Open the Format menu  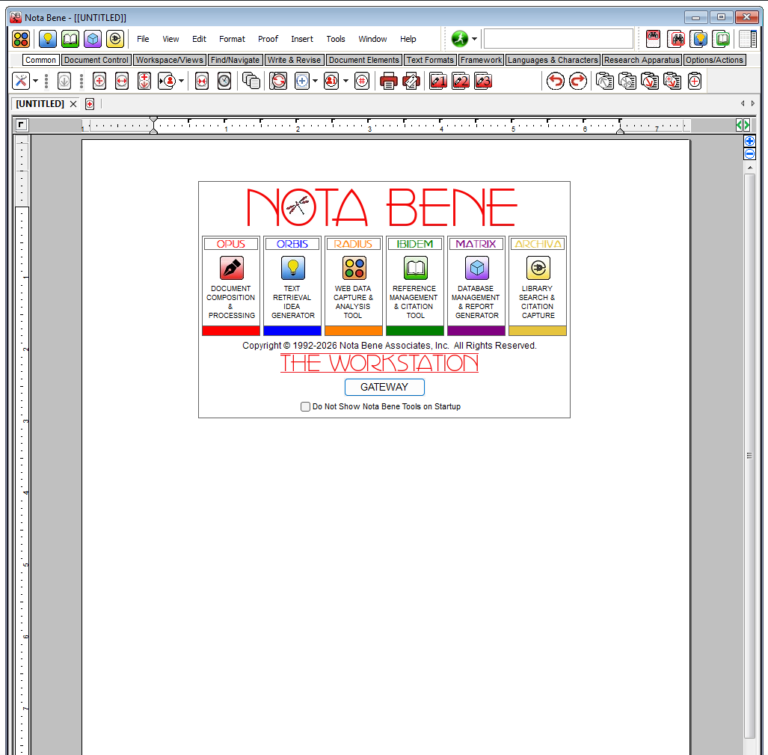[x=232, y=39]
